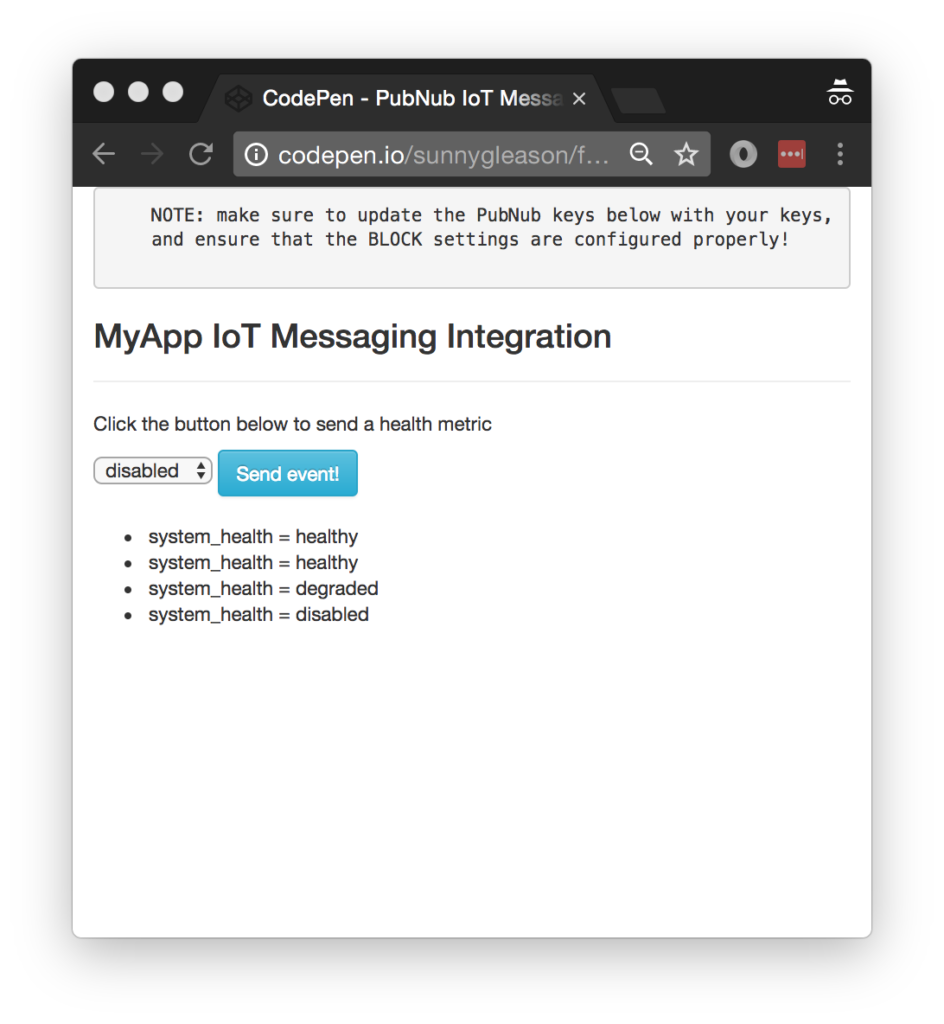Open the red password manager extension
This screenshot has width=944, height=1024.
tap(791, 154)
